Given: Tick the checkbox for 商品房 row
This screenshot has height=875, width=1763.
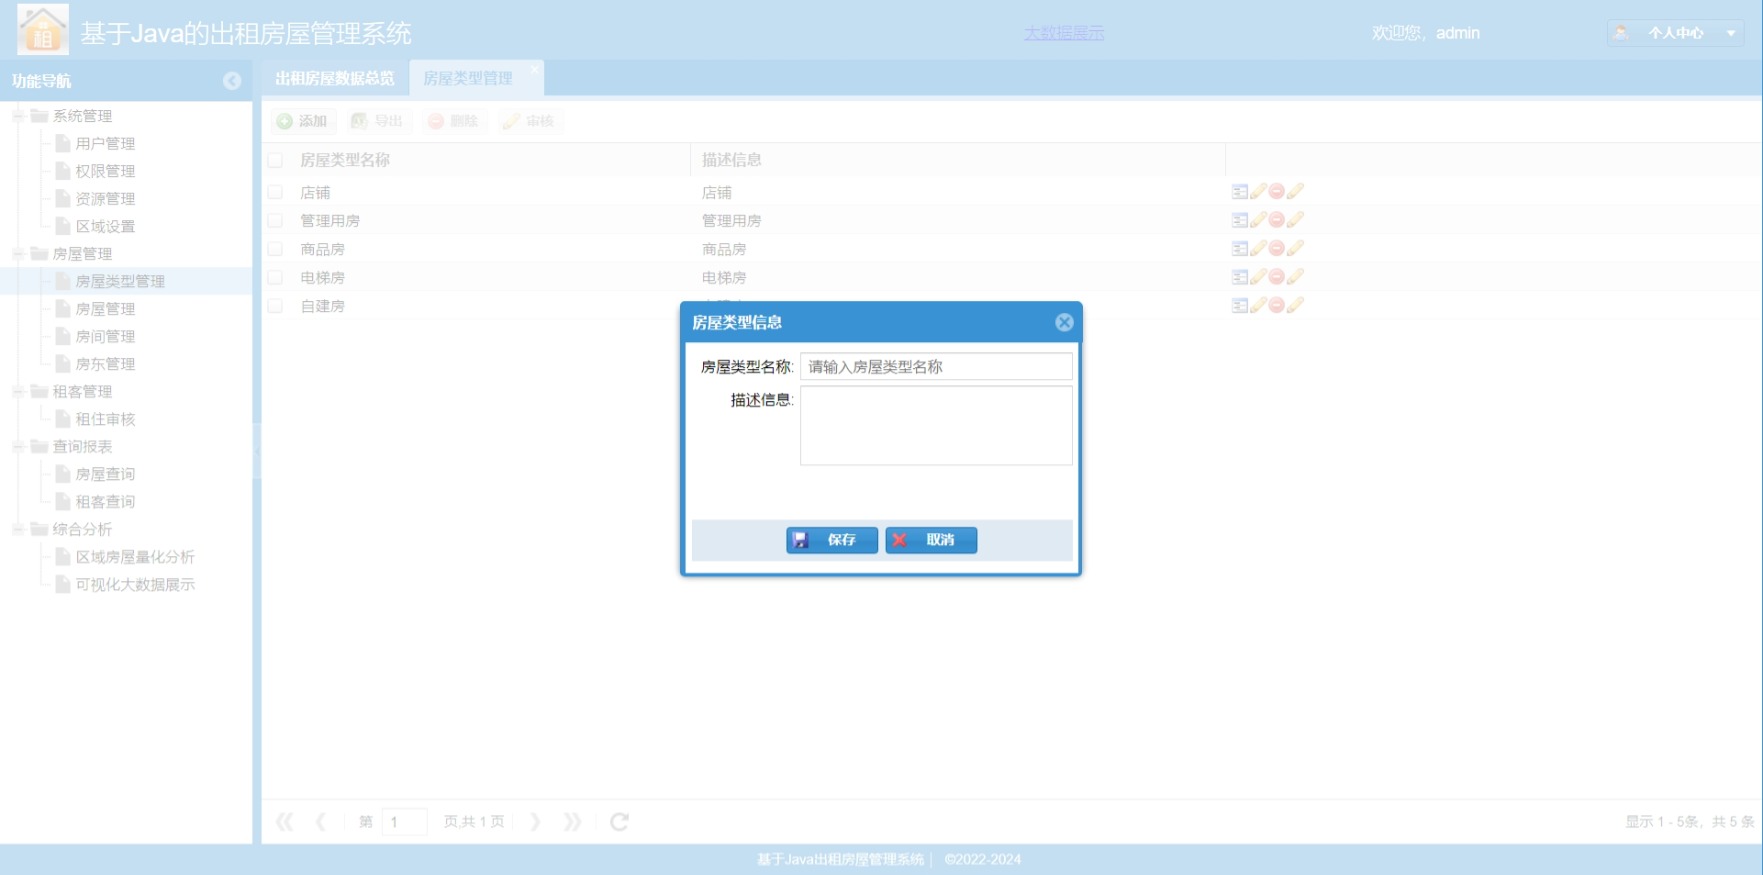Looking at the screenshot, I should (x=275, y=249).
